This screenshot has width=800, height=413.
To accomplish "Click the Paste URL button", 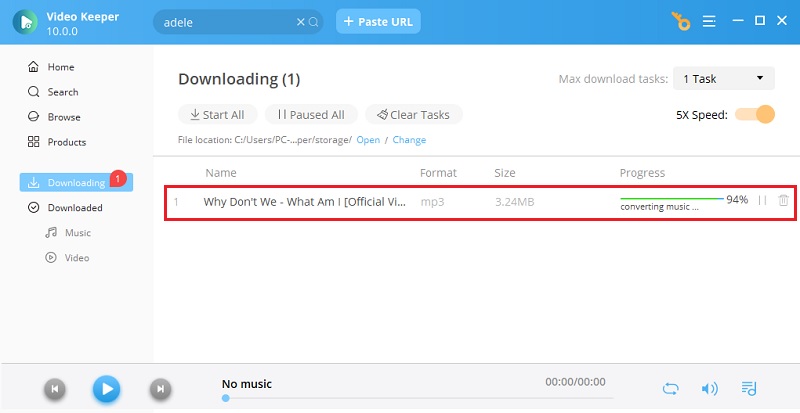I will [x=378, y=21].
